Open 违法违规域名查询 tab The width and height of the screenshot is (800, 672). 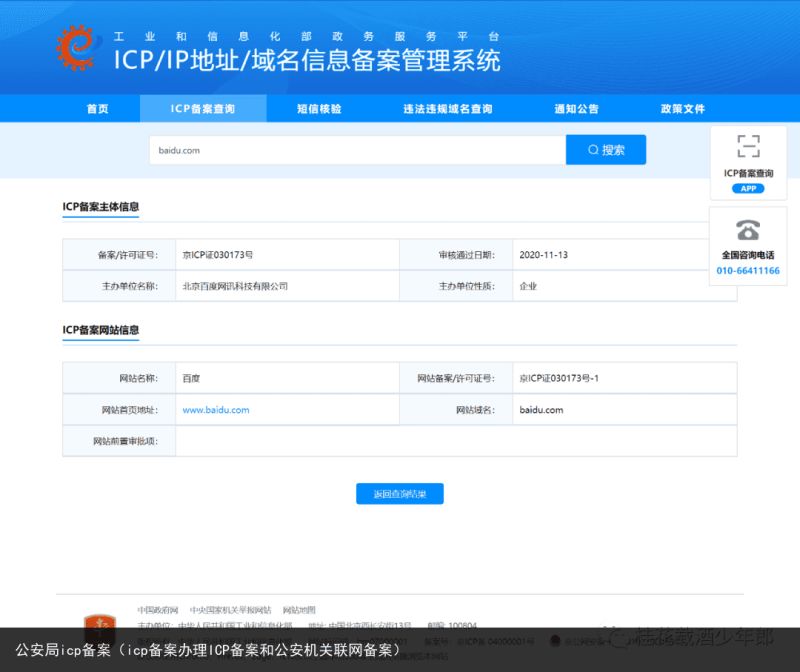tap(448, 109)
